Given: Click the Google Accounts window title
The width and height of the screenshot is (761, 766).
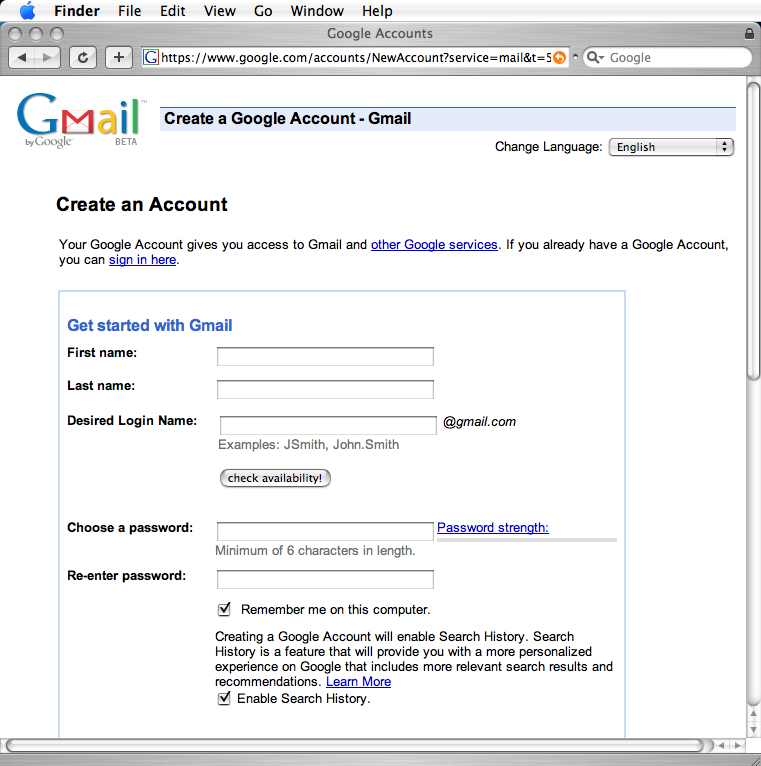Looking at the screenshot, I should (380, 33).
